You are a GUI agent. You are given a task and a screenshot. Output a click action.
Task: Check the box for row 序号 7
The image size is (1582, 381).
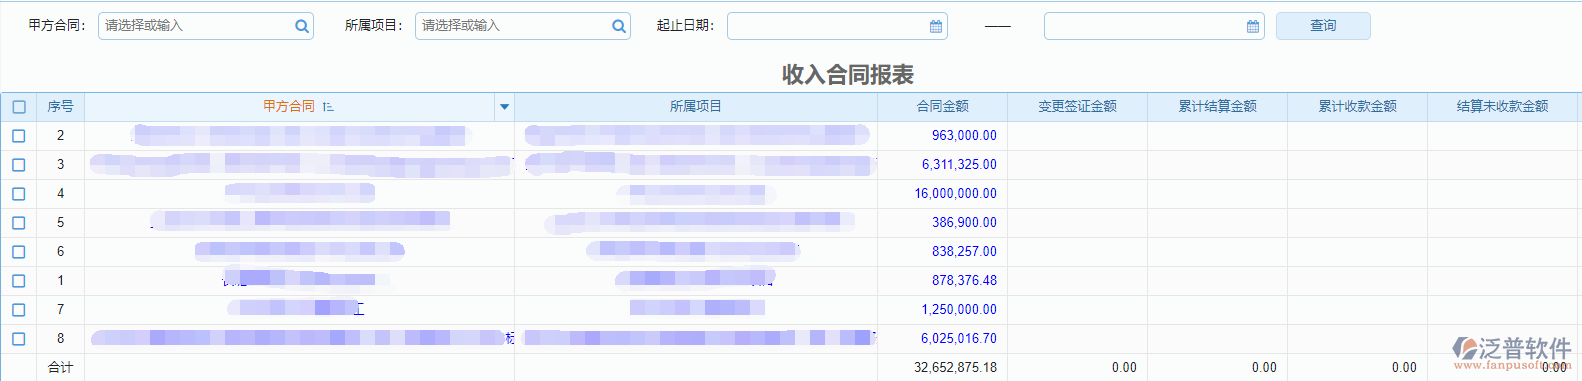tap(19, 310)
